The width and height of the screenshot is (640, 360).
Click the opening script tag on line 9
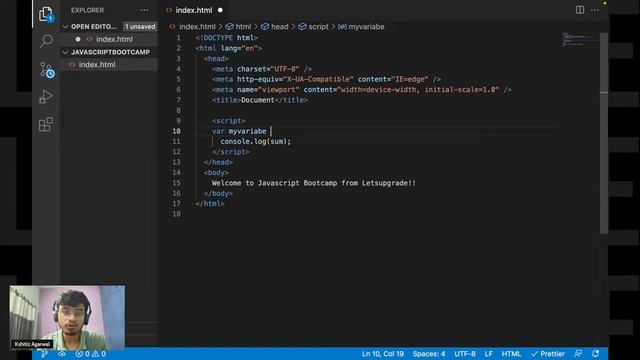pos(229,121)
